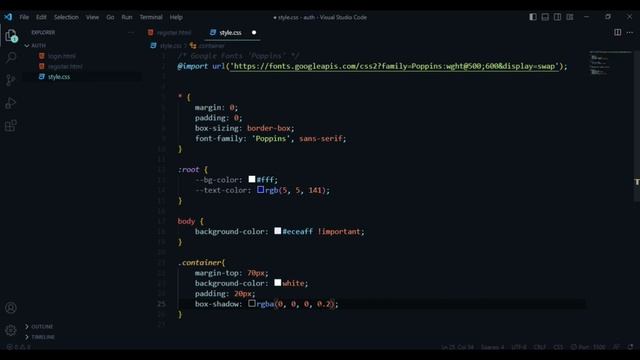
Task: Click .container in the breadcrumb
Action: pos(211,46)
